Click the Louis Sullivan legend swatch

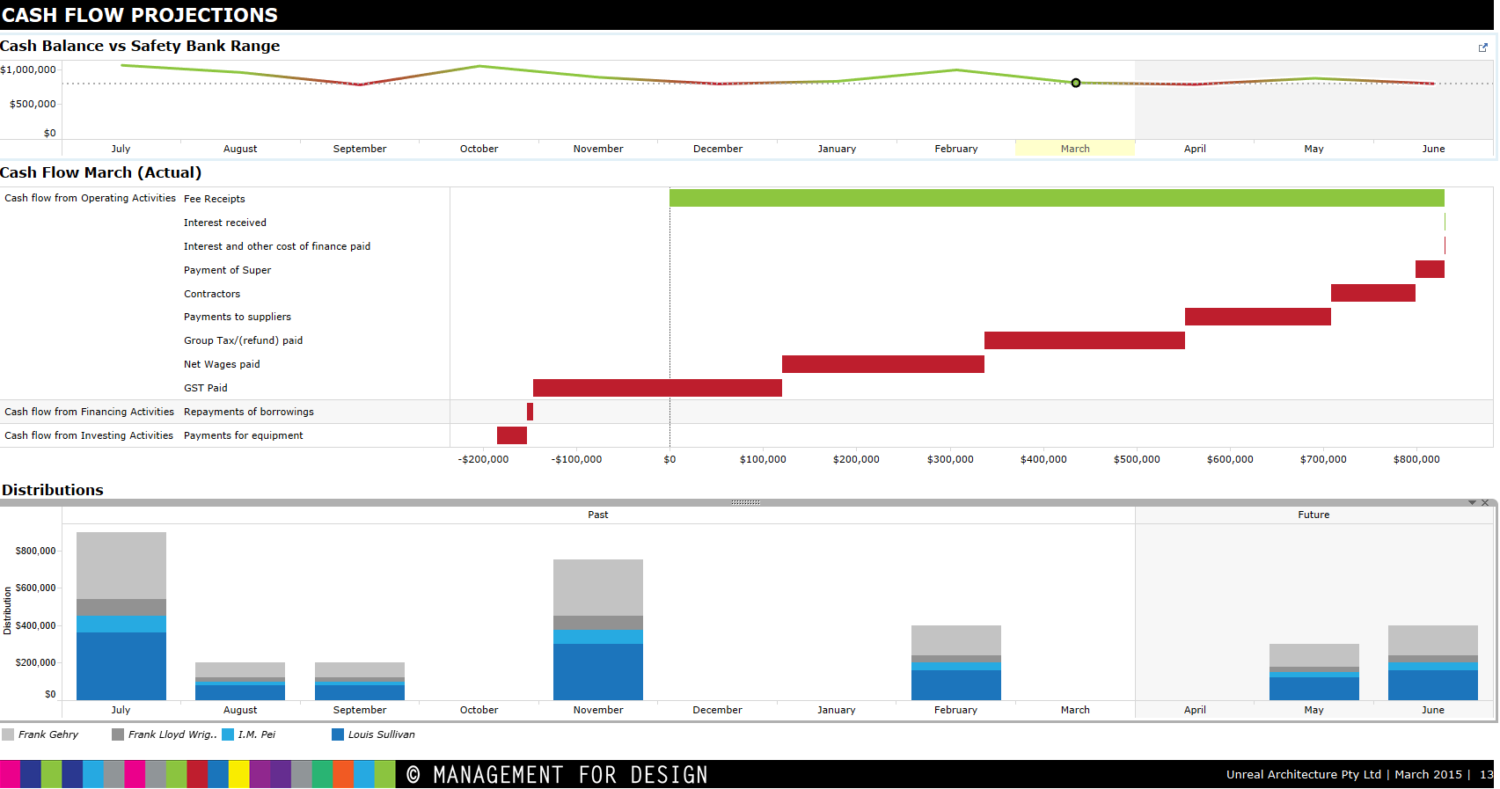point(337,734)
